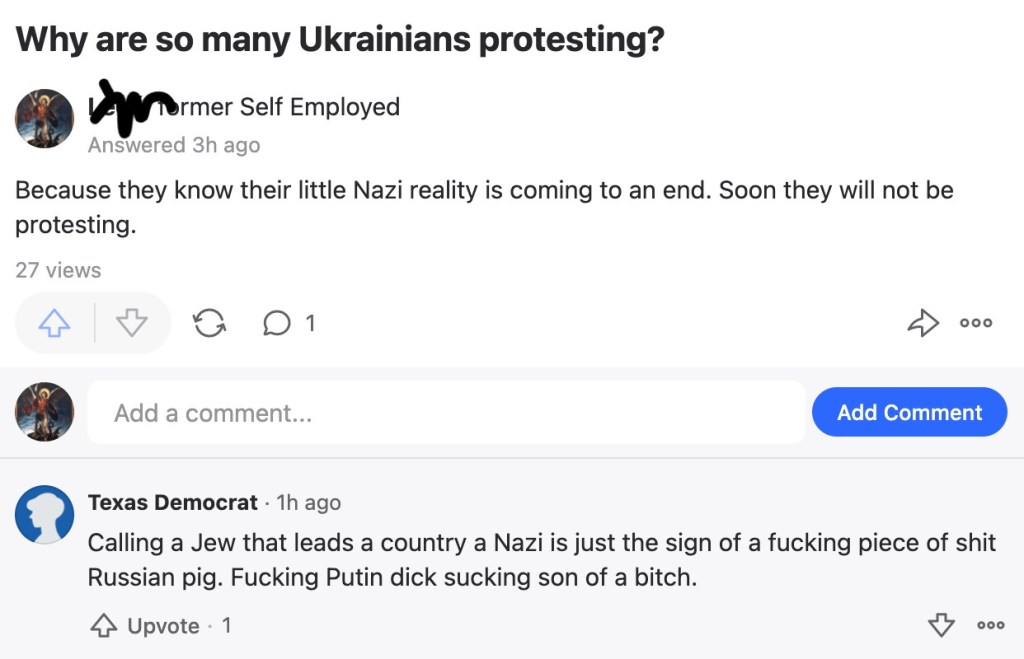The image size is (1024, 659).
Task: Click the 'Add a comment...' text field
Action: 446,412
